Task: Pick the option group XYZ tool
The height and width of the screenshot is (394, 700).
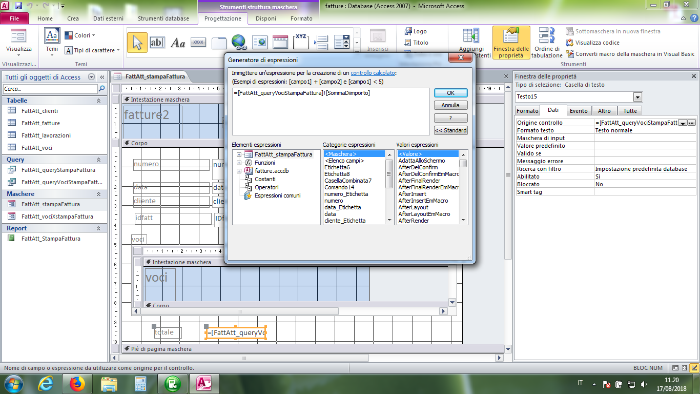Action: (301, 41)
